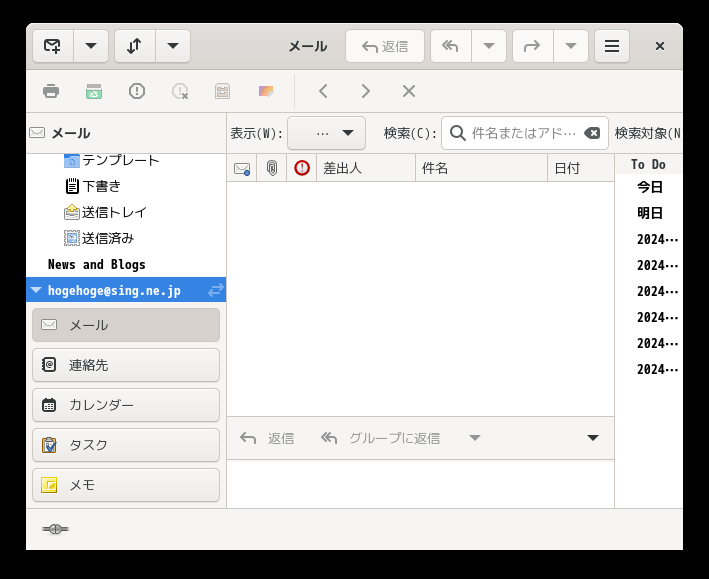This screenshot has height=579, width=709.
Task: Click グループに返信 group reply button
Action: (380, 438)
